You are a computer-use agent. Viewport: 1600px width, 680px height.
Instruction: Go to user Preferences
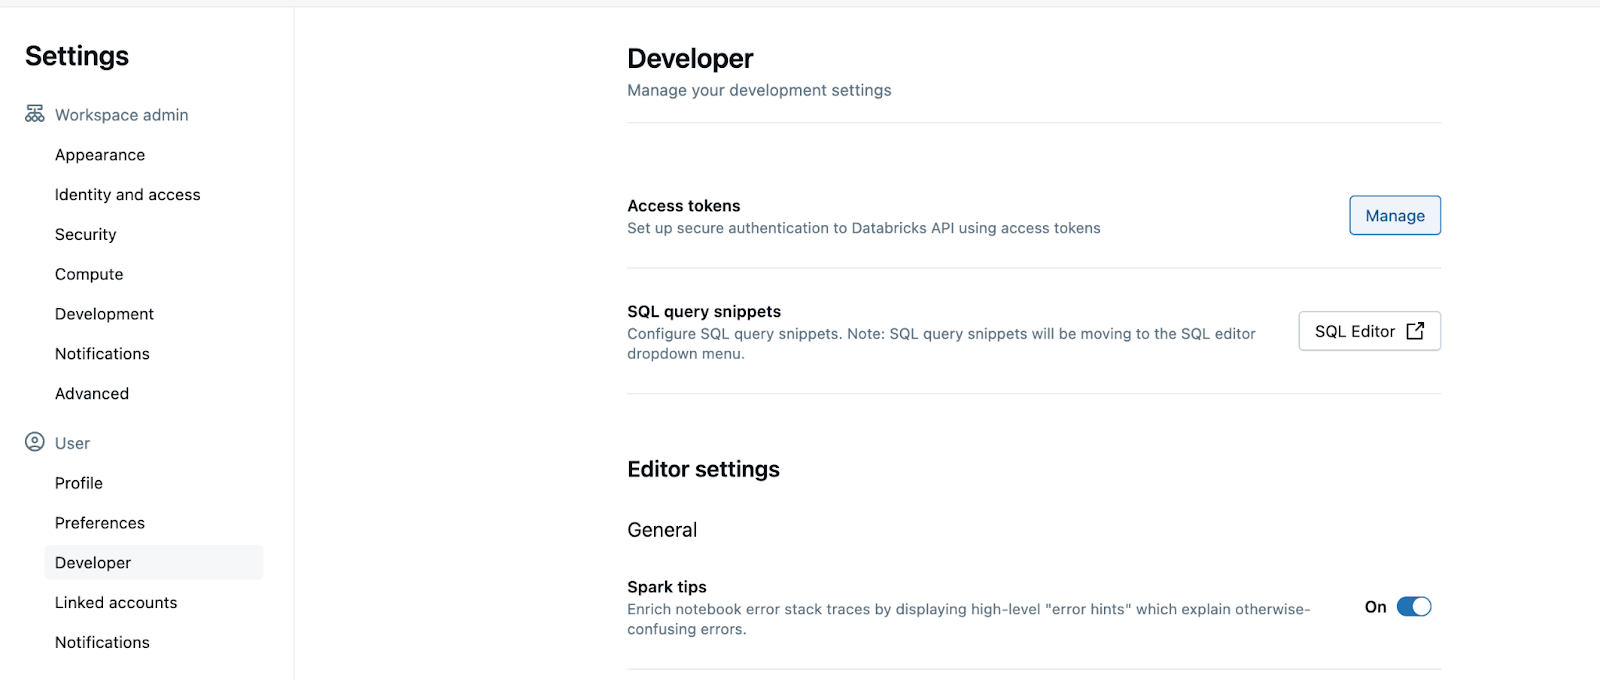tap(100, 523)
